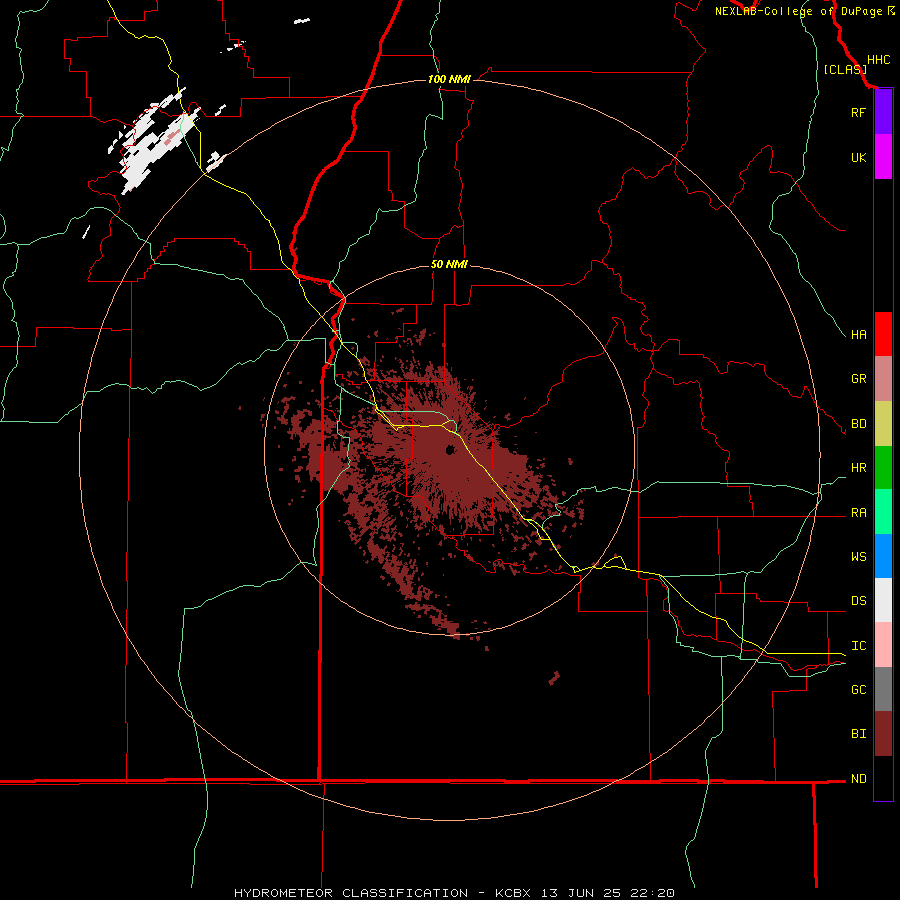900x900 pixels.
Task: Click the pink graupel patch inside the white echo
Action: pyautogui.click(x=171, y=137)
